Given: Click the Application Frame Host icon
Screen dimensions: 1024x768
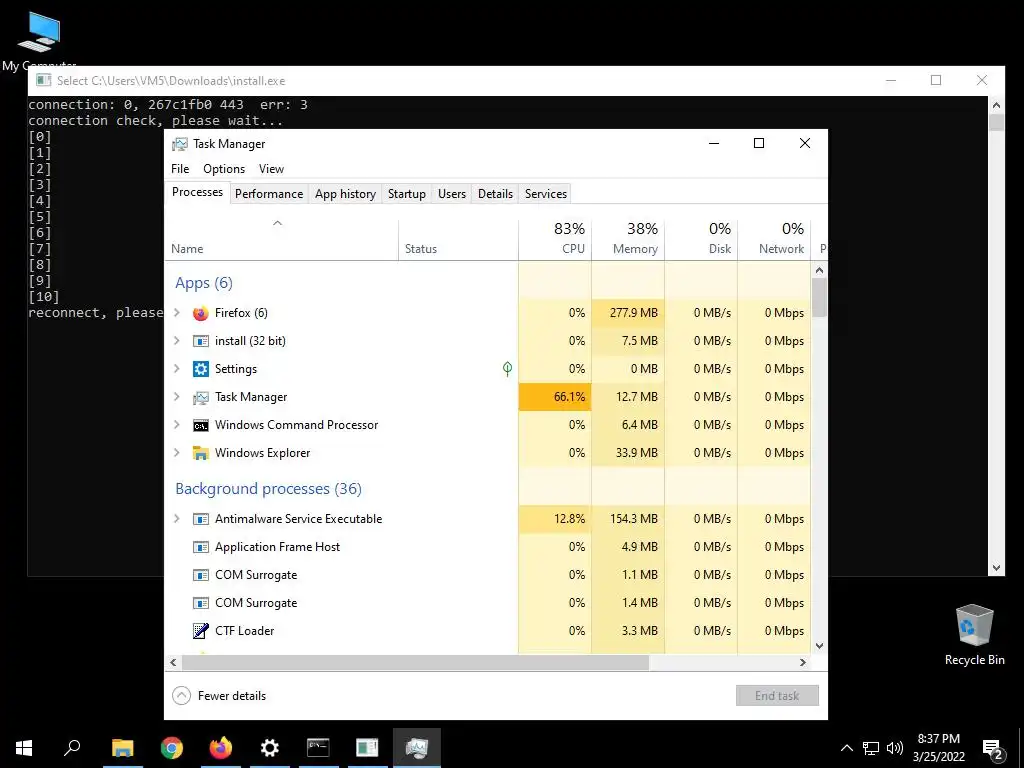Looking at the screenshot, I should [200, 547].
